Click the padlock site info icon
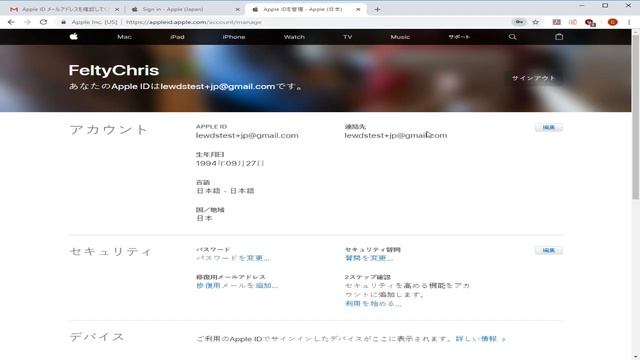This screenshot has height=360, width=640. [63, 22]
